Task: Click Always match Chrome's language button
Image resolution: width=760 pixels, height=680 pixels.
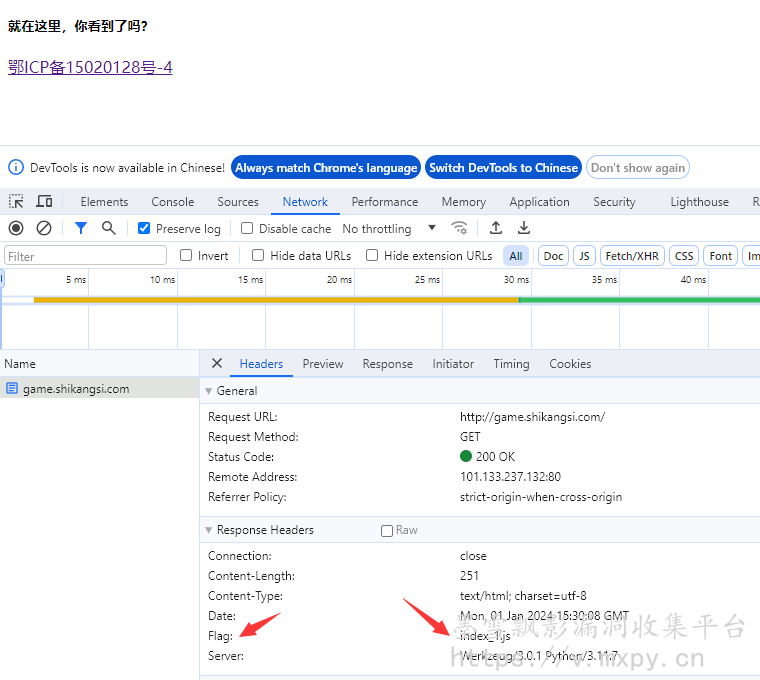Action: [x=326, y=167]
